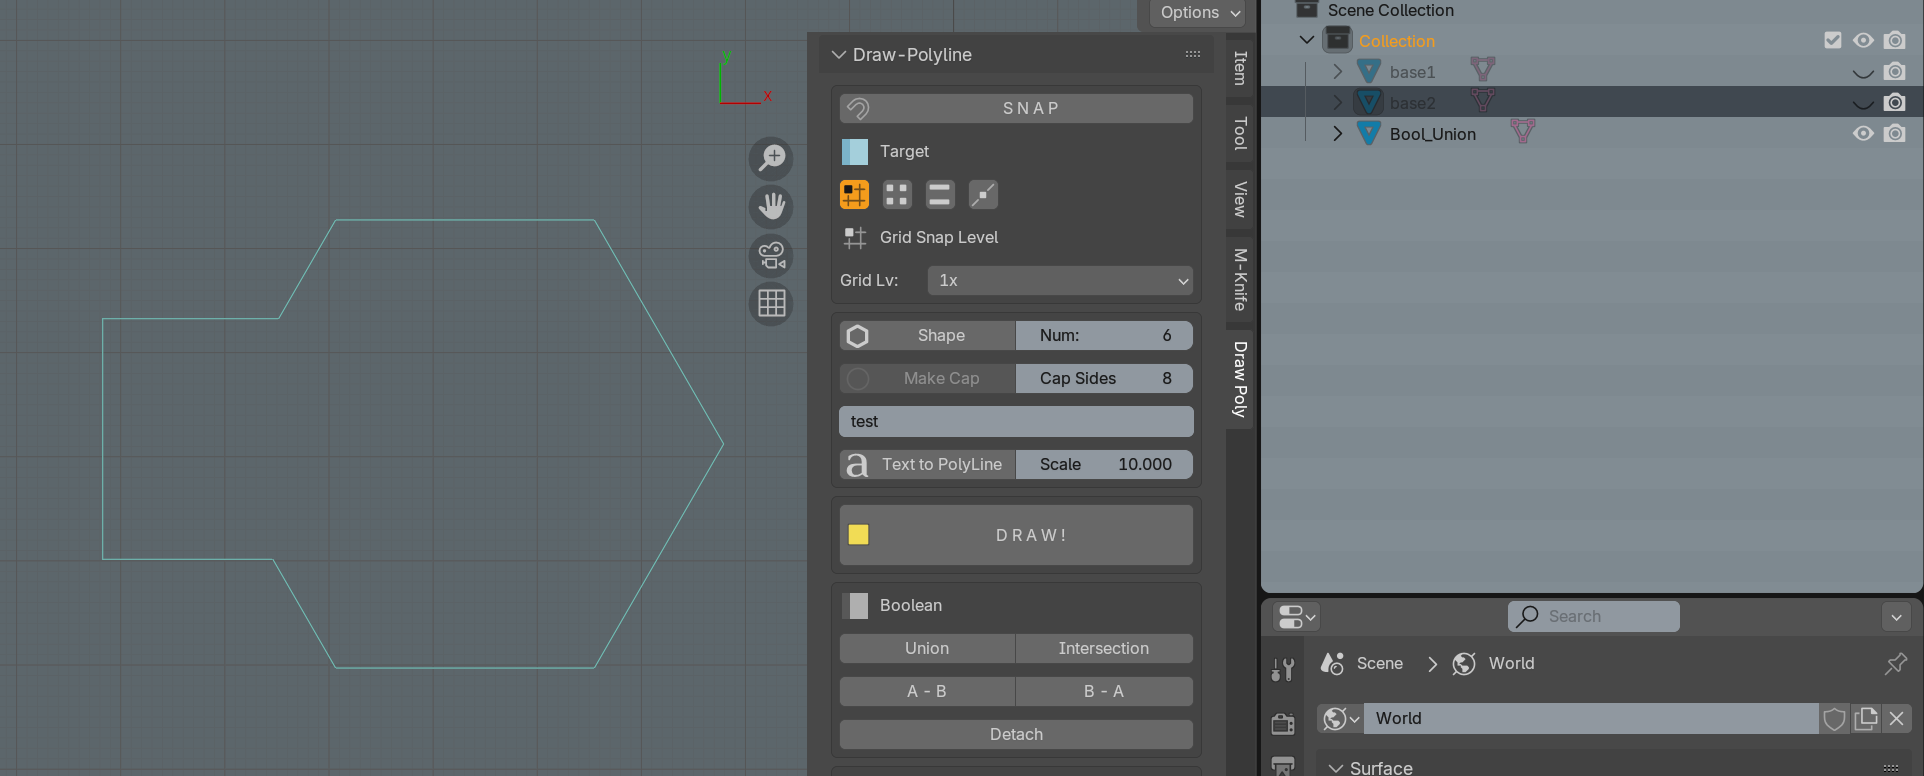The width and height of the screenshot is (1924, 776).
Task: Collapse the Draw-Polyline panel
Action: (839, 55)
